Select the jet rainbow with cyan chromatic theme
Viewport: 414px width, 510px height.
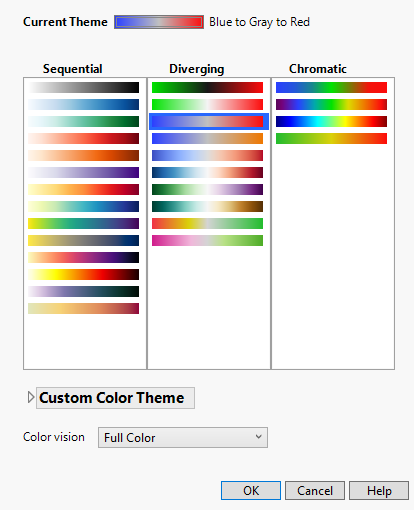tap(331, 121)
